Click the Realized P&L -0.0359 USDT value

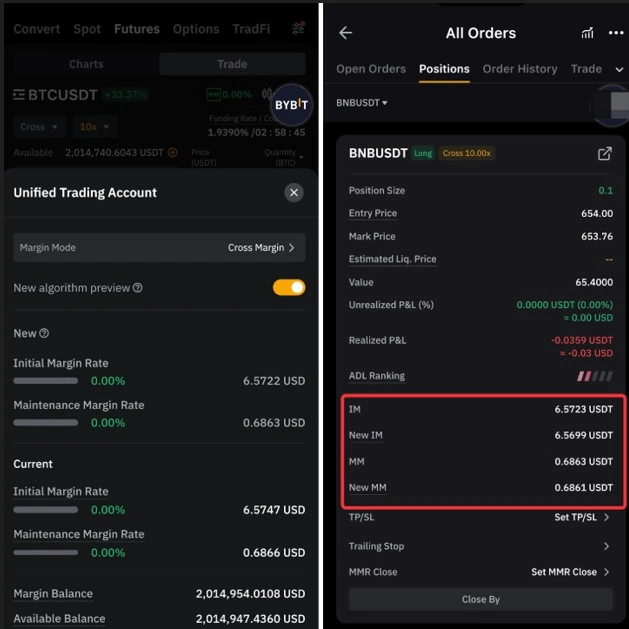point(582,341)
